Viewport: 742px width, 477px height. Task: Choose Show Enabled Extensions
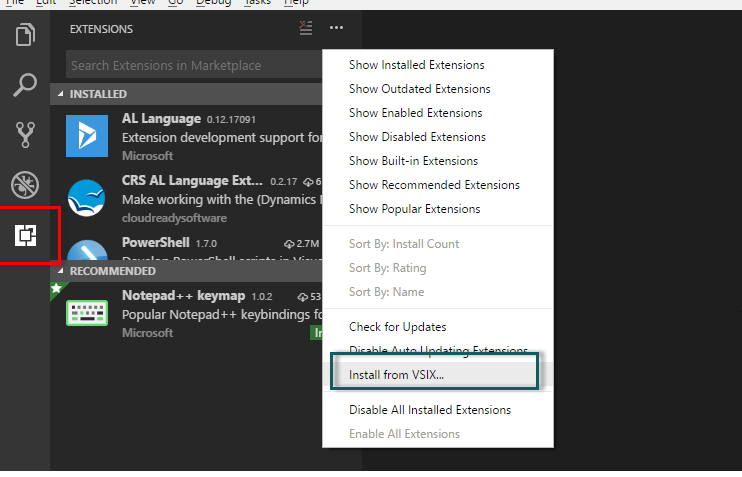pos(415,113)
